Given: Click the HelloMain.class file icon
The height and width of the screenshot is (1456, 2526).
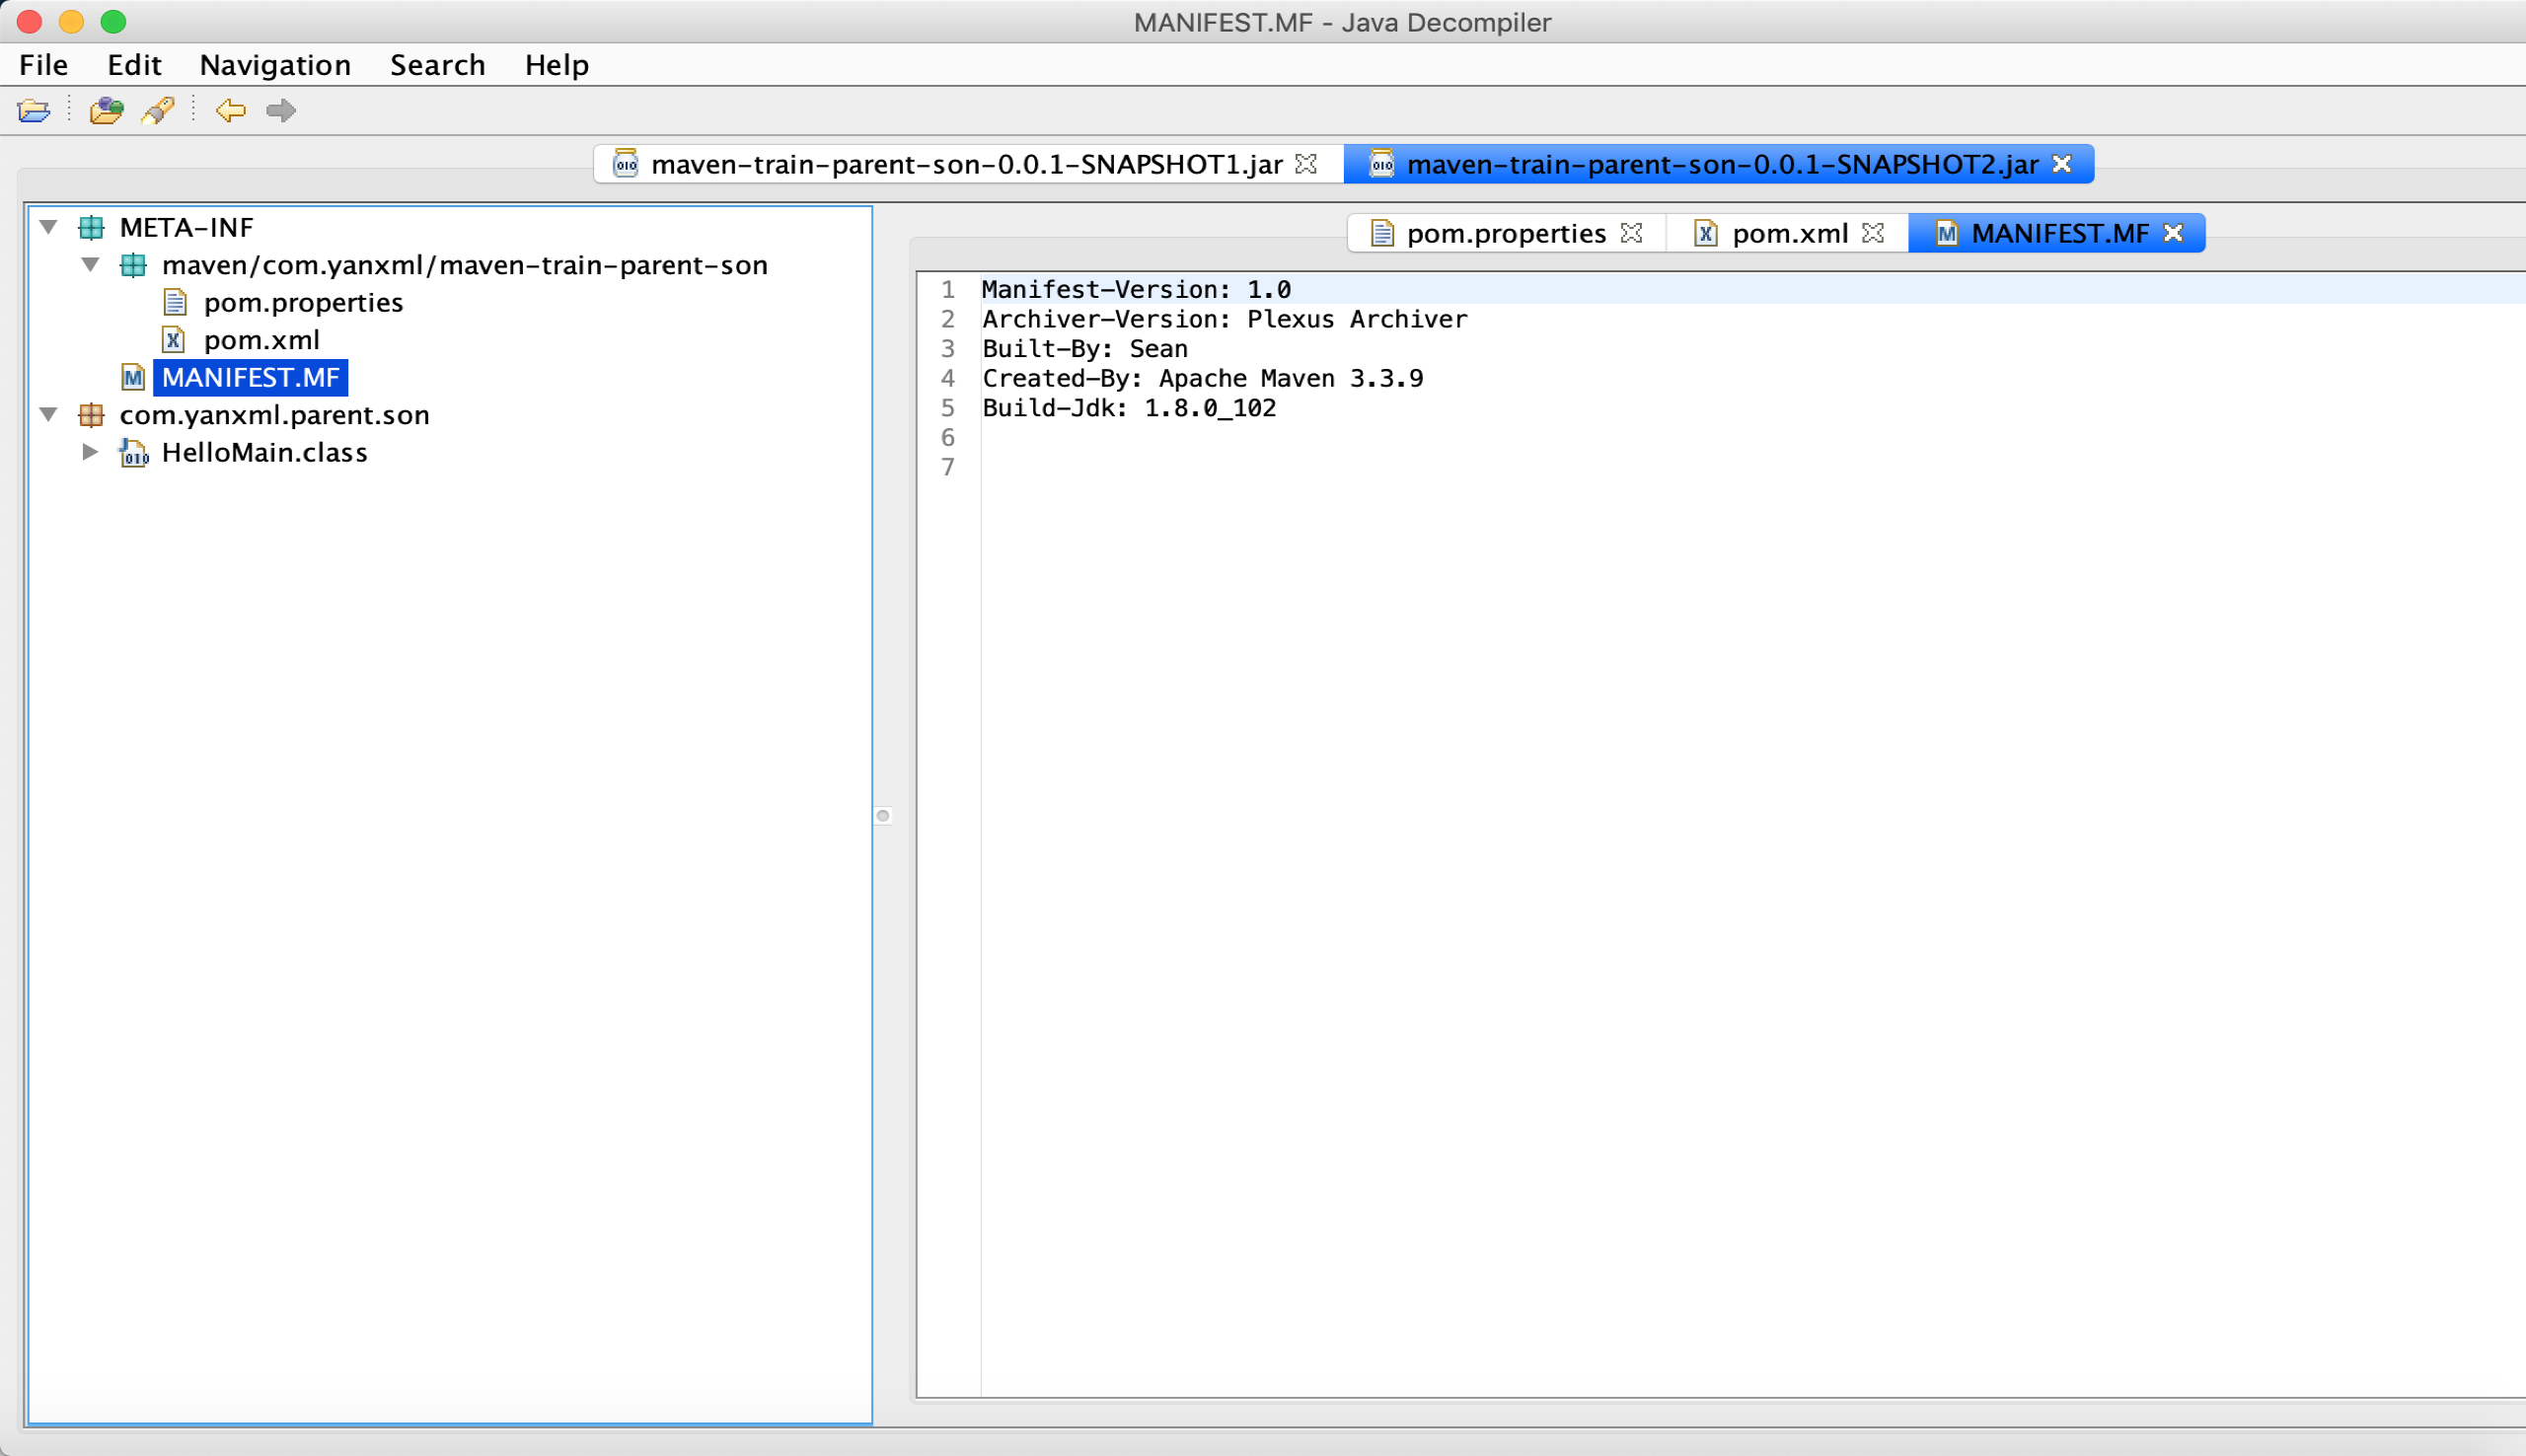Looking at the screenshot, I should tap(134, 453).
